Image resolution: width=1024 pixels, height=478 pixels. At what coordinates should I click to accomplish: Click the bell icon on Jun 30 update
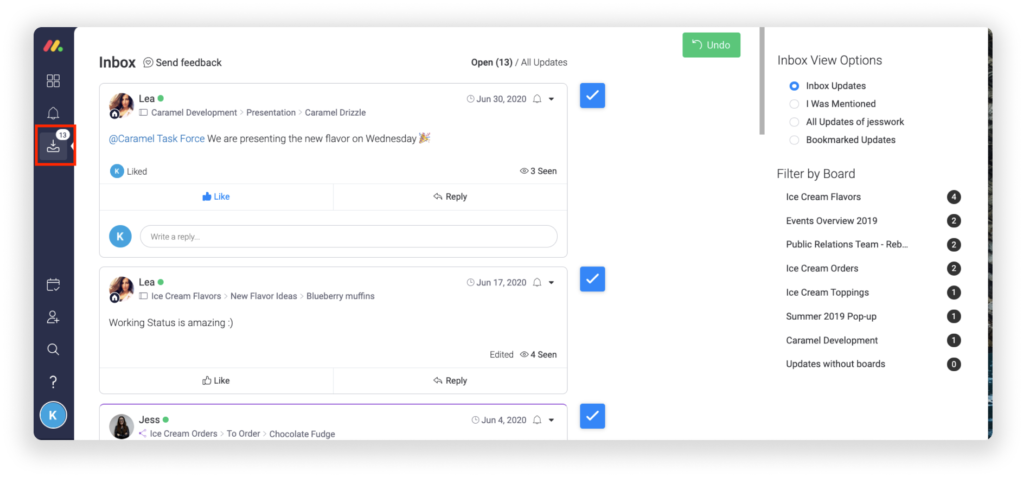[537, 99]
